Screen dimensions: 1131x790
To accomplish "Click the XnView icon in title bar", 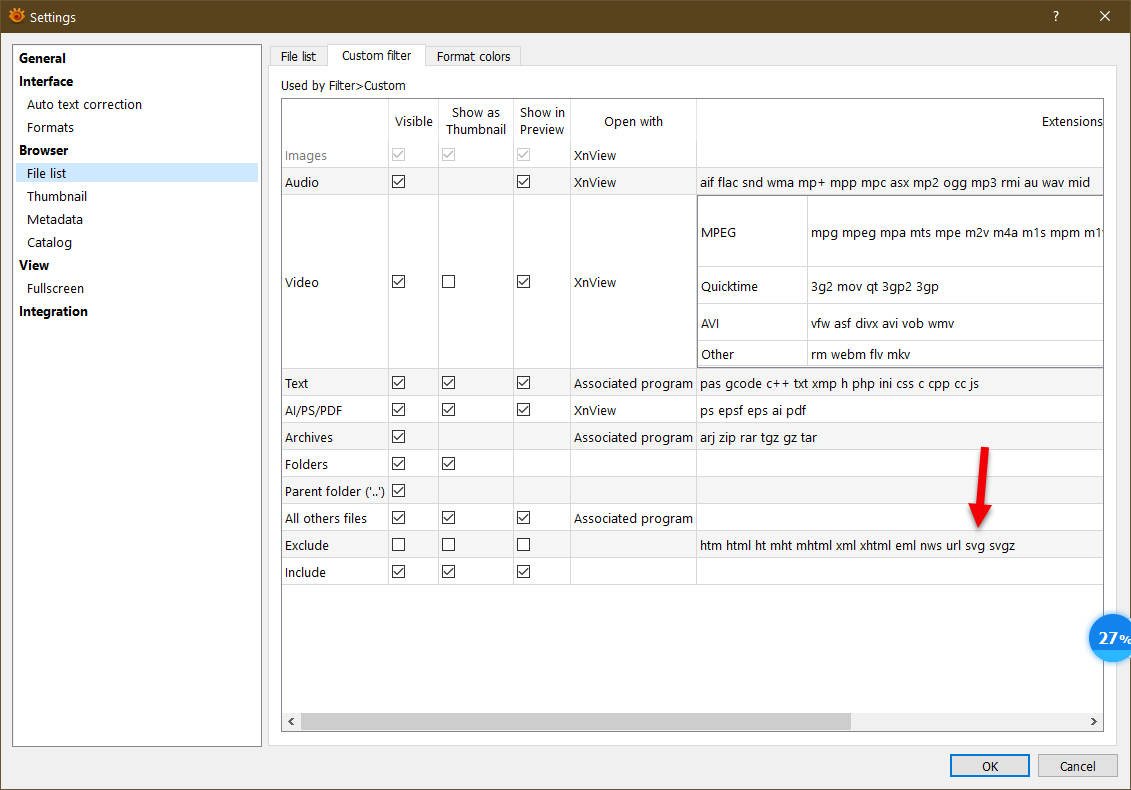I will (16, 17).
